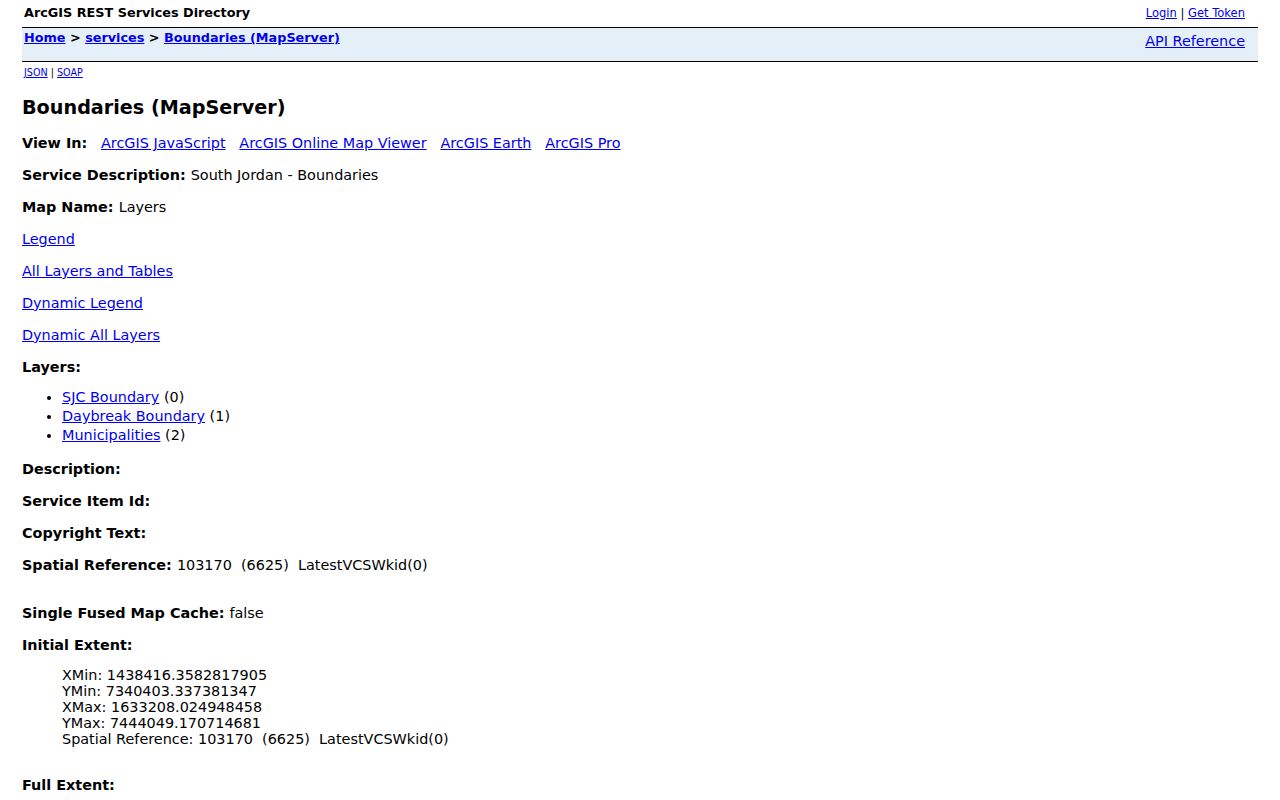Open the SJC Boundary layer
Image resolution: width=1280 pixels, height=800 pixels.
point(110,397)
